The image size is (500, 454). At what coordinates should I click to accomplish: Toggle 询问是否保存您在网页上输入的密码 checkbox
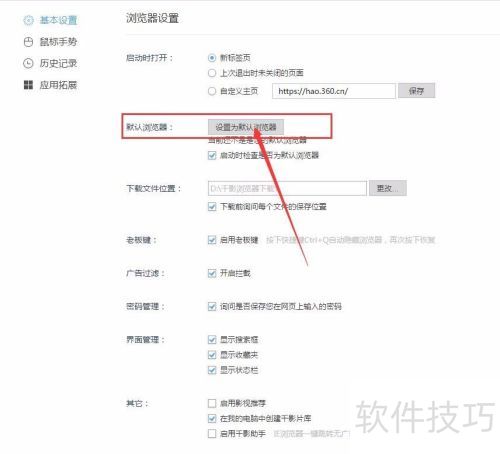click(x=212, y=306)
